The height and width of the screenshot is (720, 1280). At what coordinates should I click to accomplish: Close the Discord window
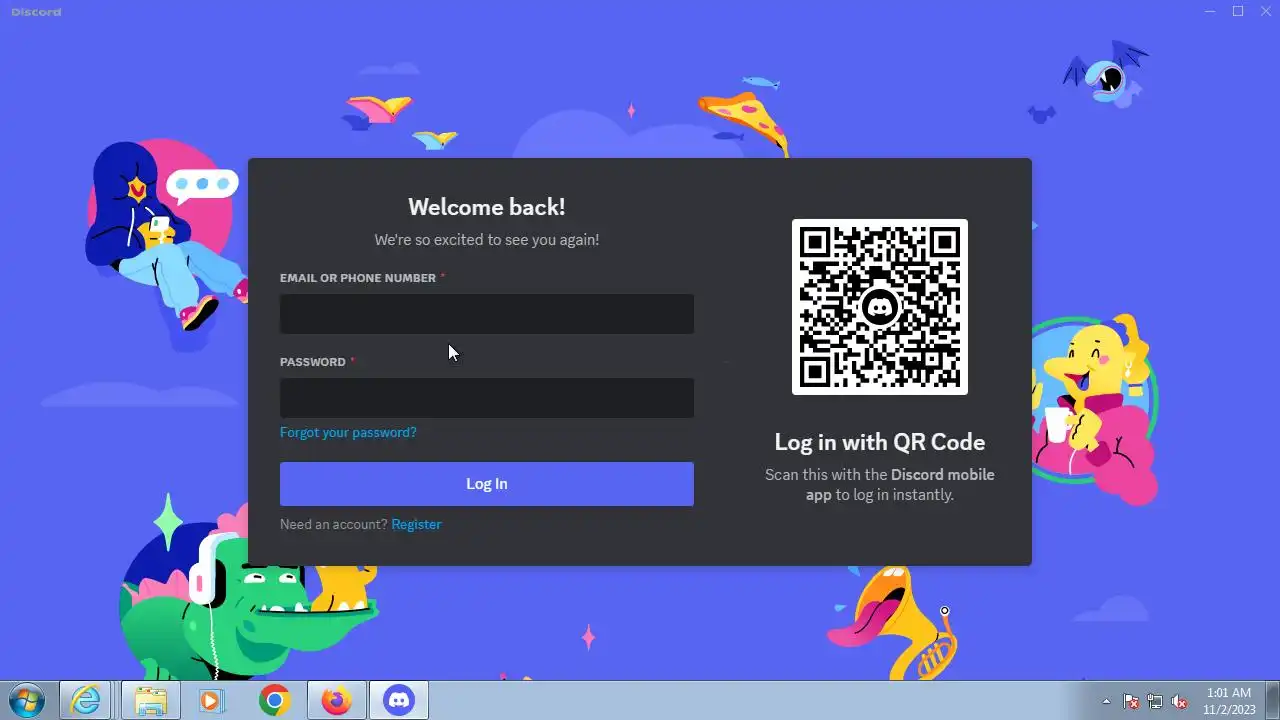[x=1265, y=11]
